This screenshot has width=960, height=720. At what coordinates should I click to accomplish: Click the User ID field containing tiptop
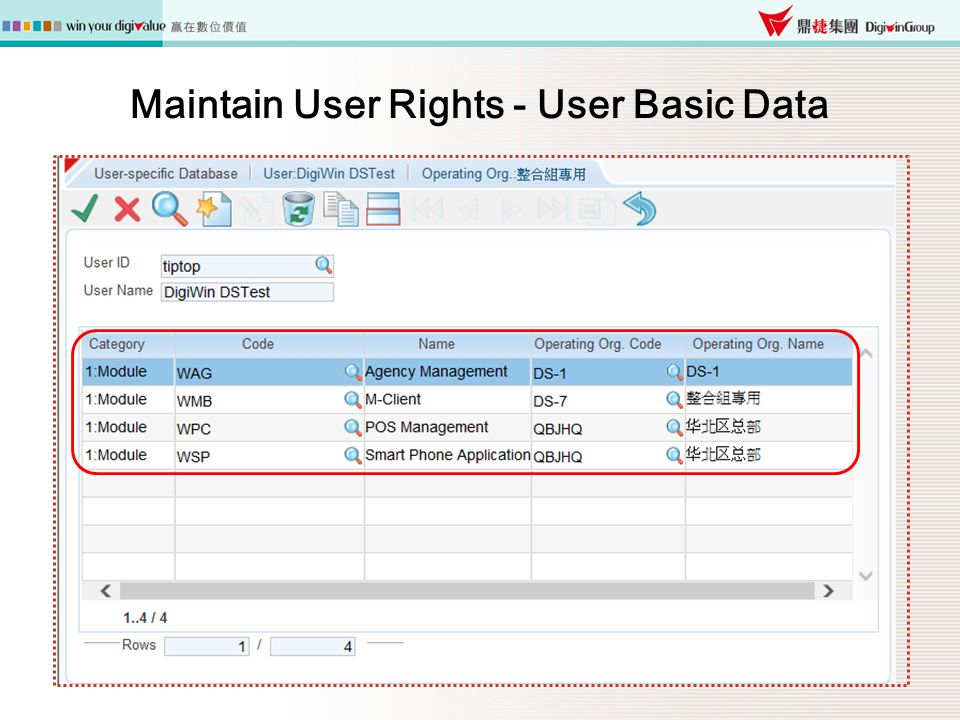coord(247,266)
